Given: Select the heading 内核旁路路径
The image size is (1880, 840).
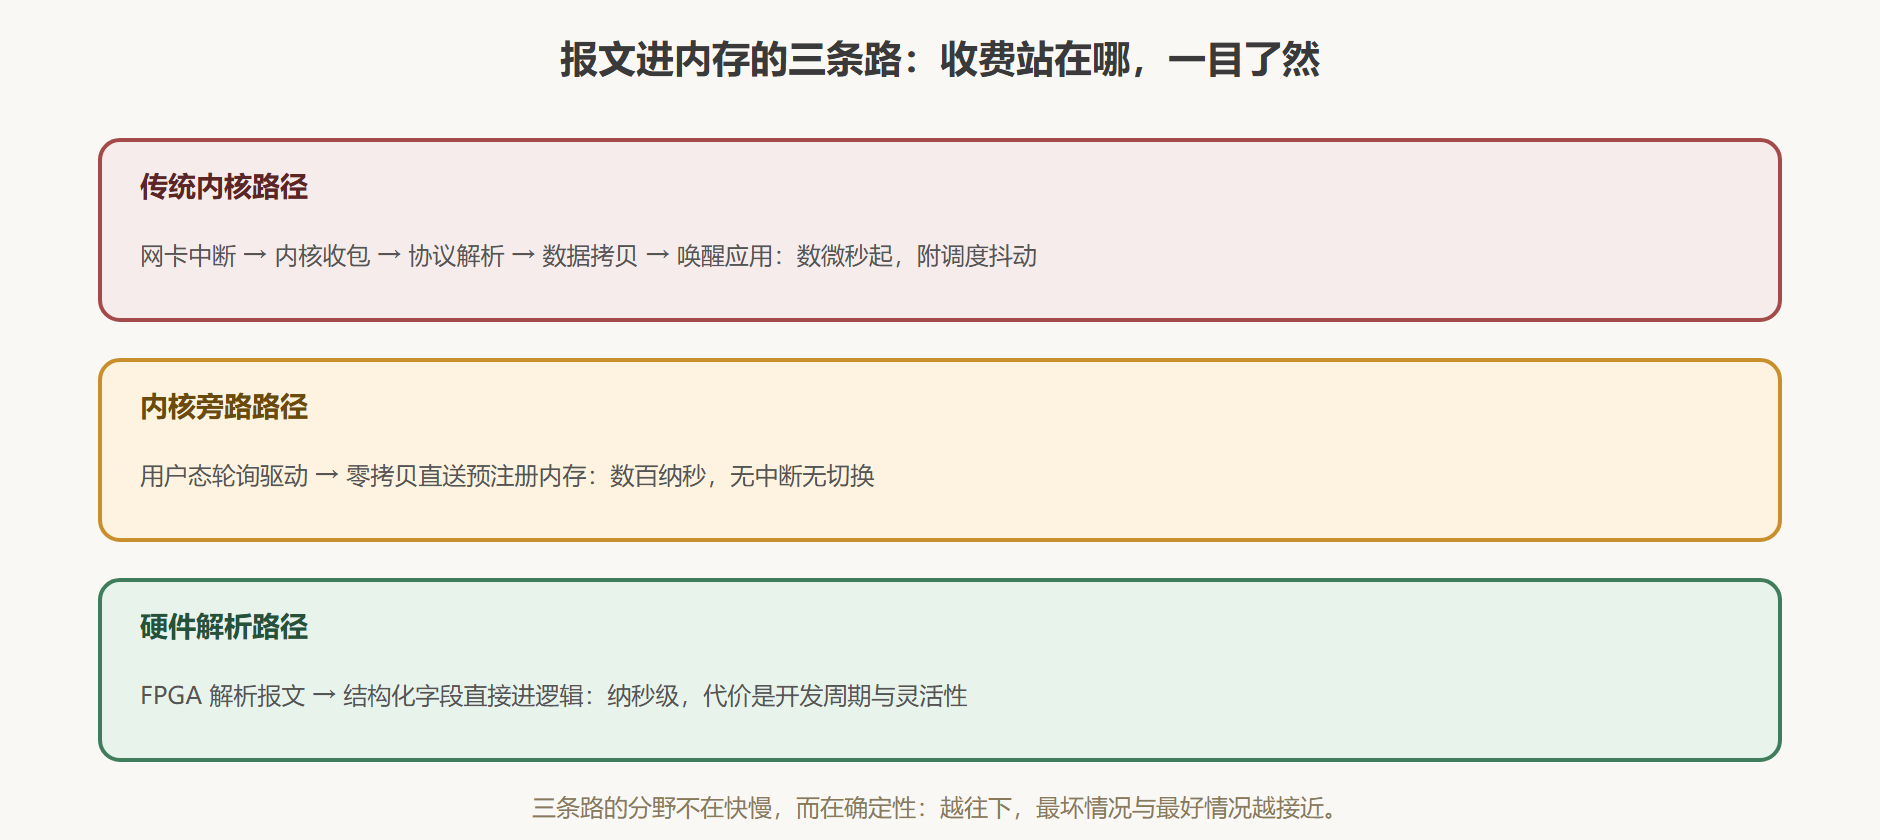Looking at the screenshot, I should click(224, 407).
